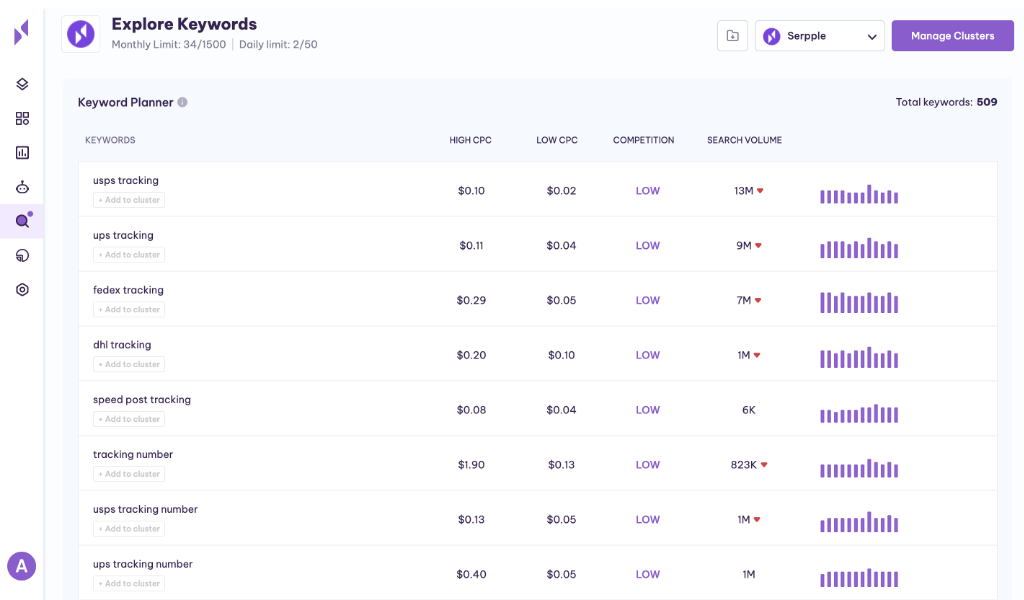Sort by the KEYWORDS column header

click(x=110, y=140)
